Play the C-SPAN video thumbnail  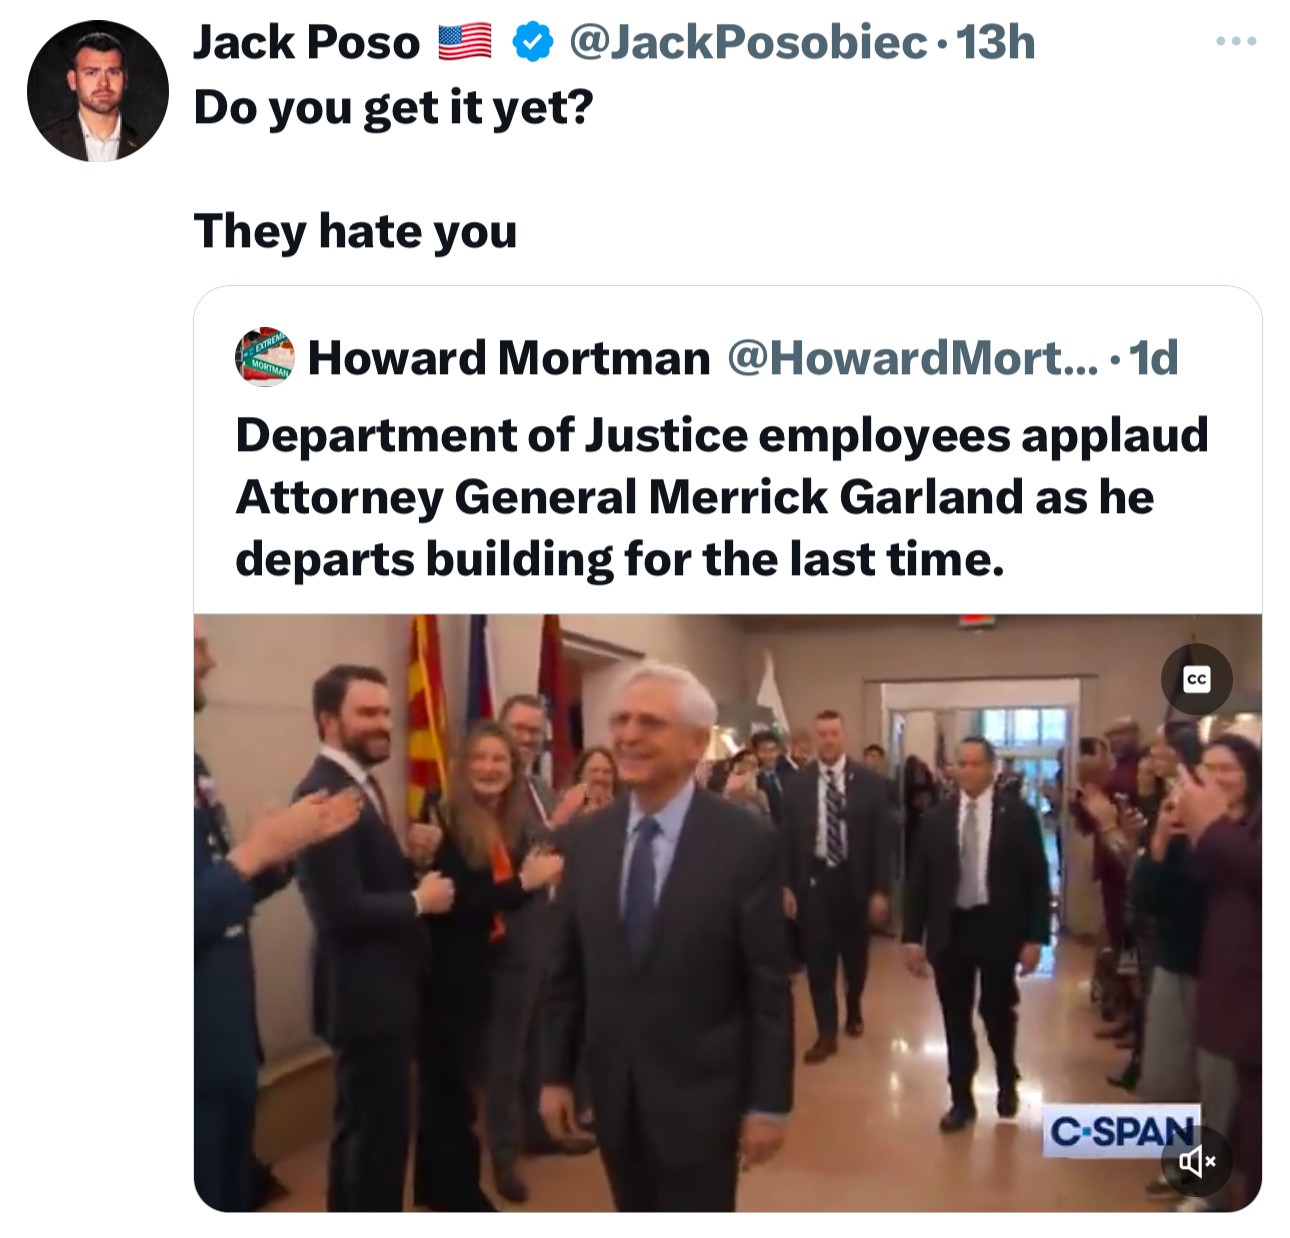coord(728,913)
